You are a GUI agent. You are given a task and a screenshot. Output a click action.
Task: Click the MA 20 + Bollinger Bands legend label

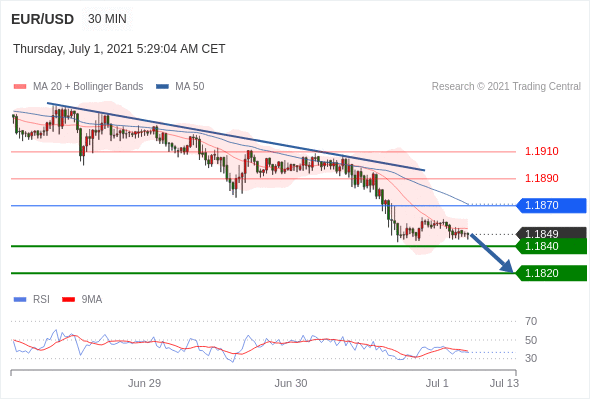[x=88, y=87]
